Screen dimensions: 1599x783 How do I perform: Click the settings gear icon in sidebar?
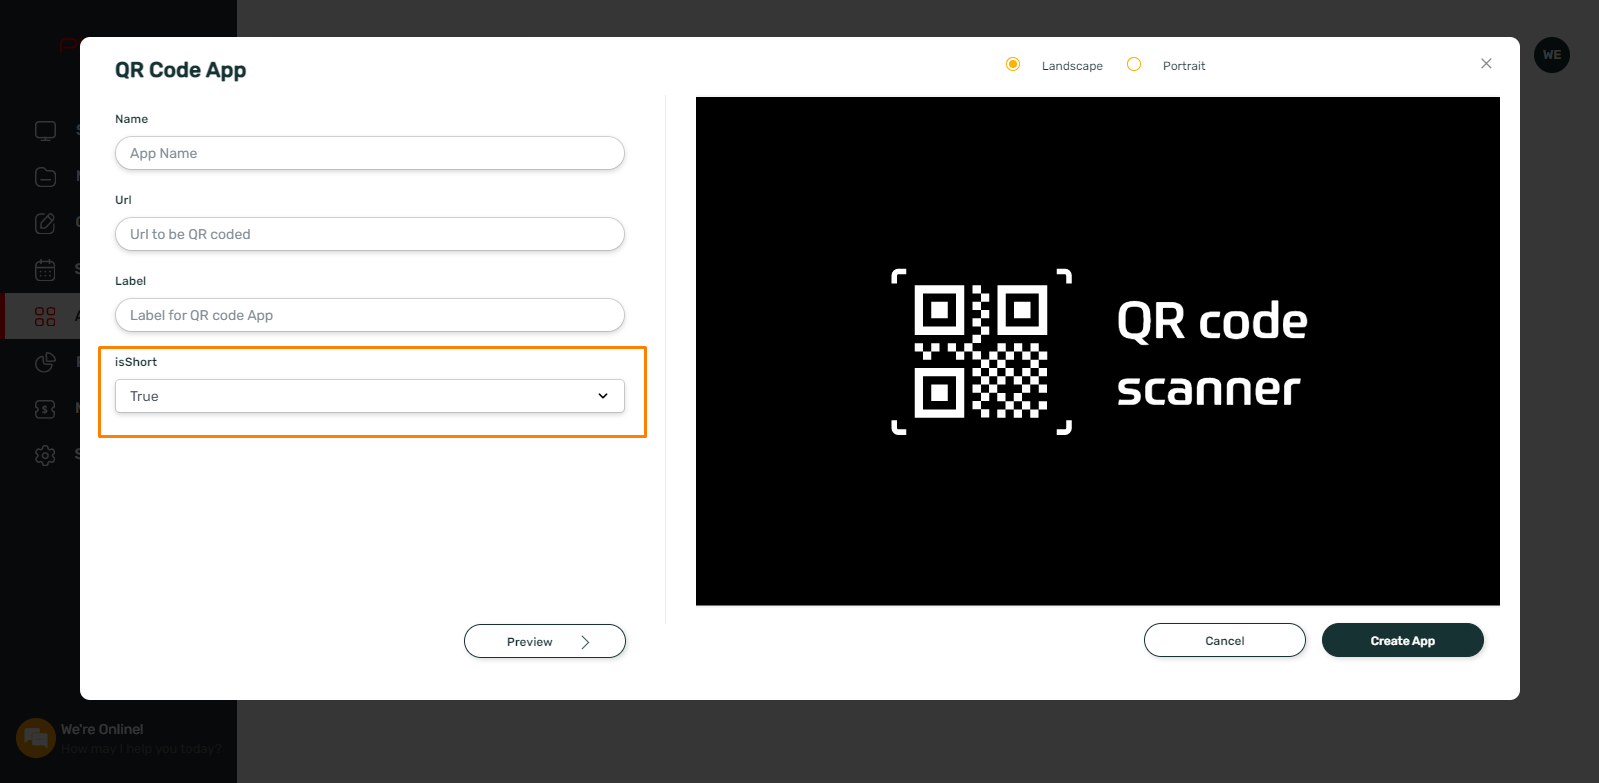[x=45, y=455]
